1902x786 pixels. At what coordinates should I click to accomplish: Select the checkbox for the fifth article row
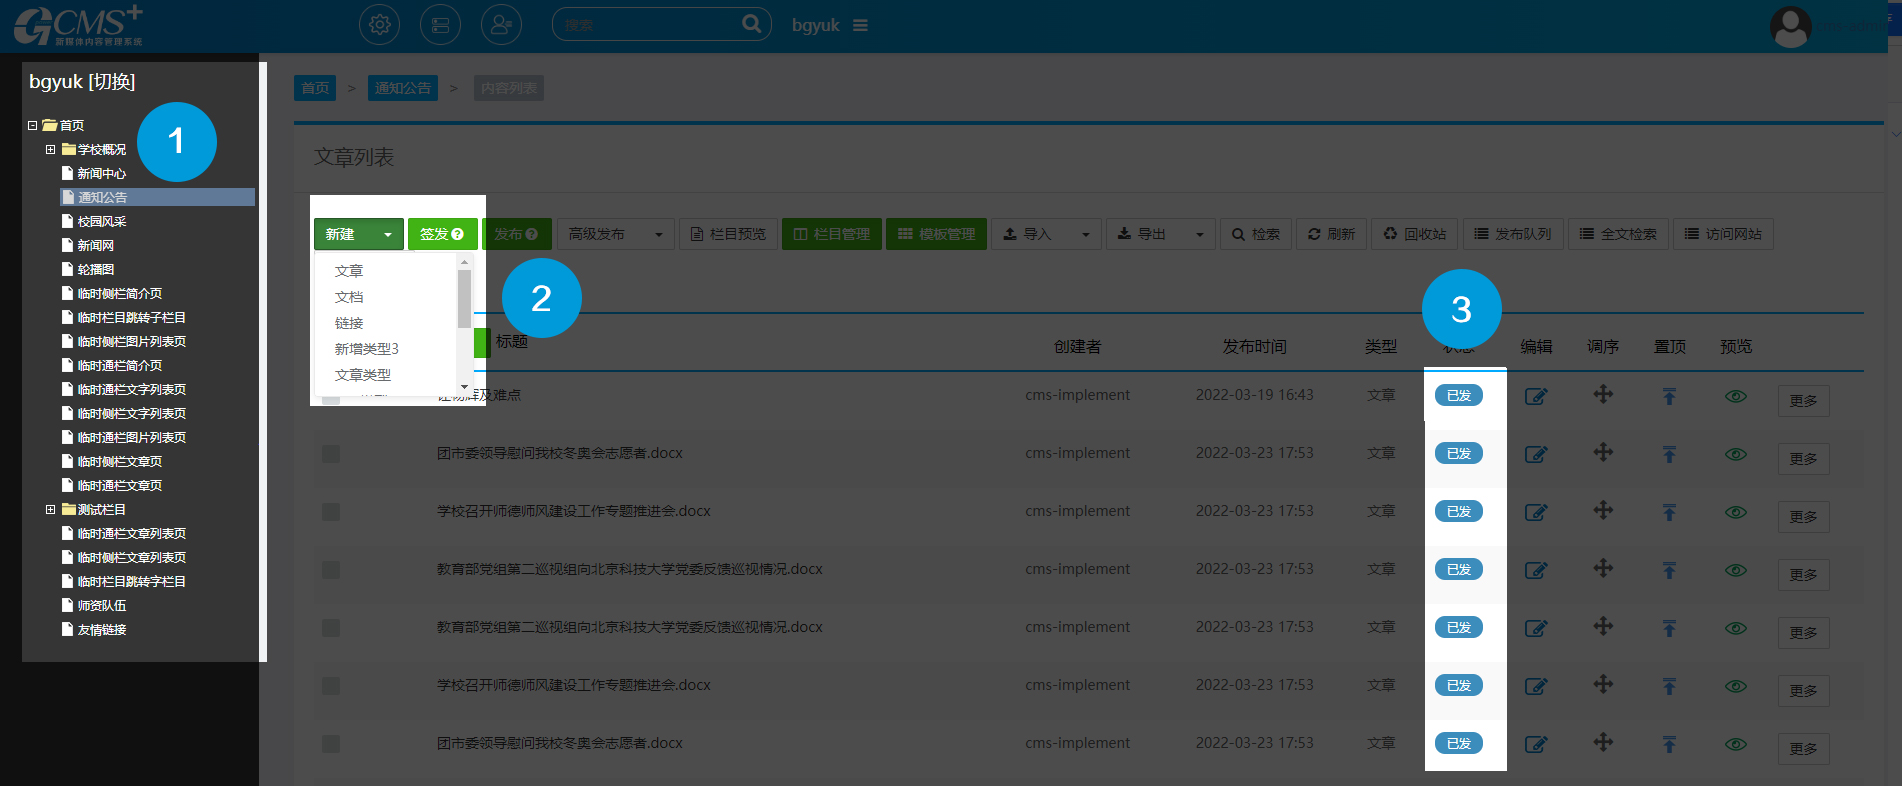coord(331,628)
